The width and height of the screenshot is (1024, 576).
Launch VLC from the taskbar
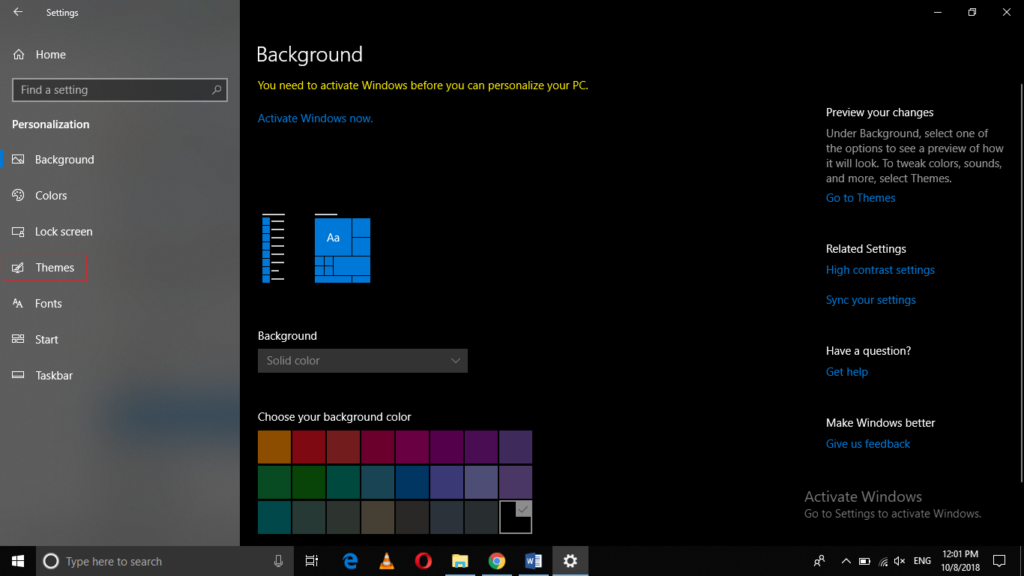pos(386,561)
